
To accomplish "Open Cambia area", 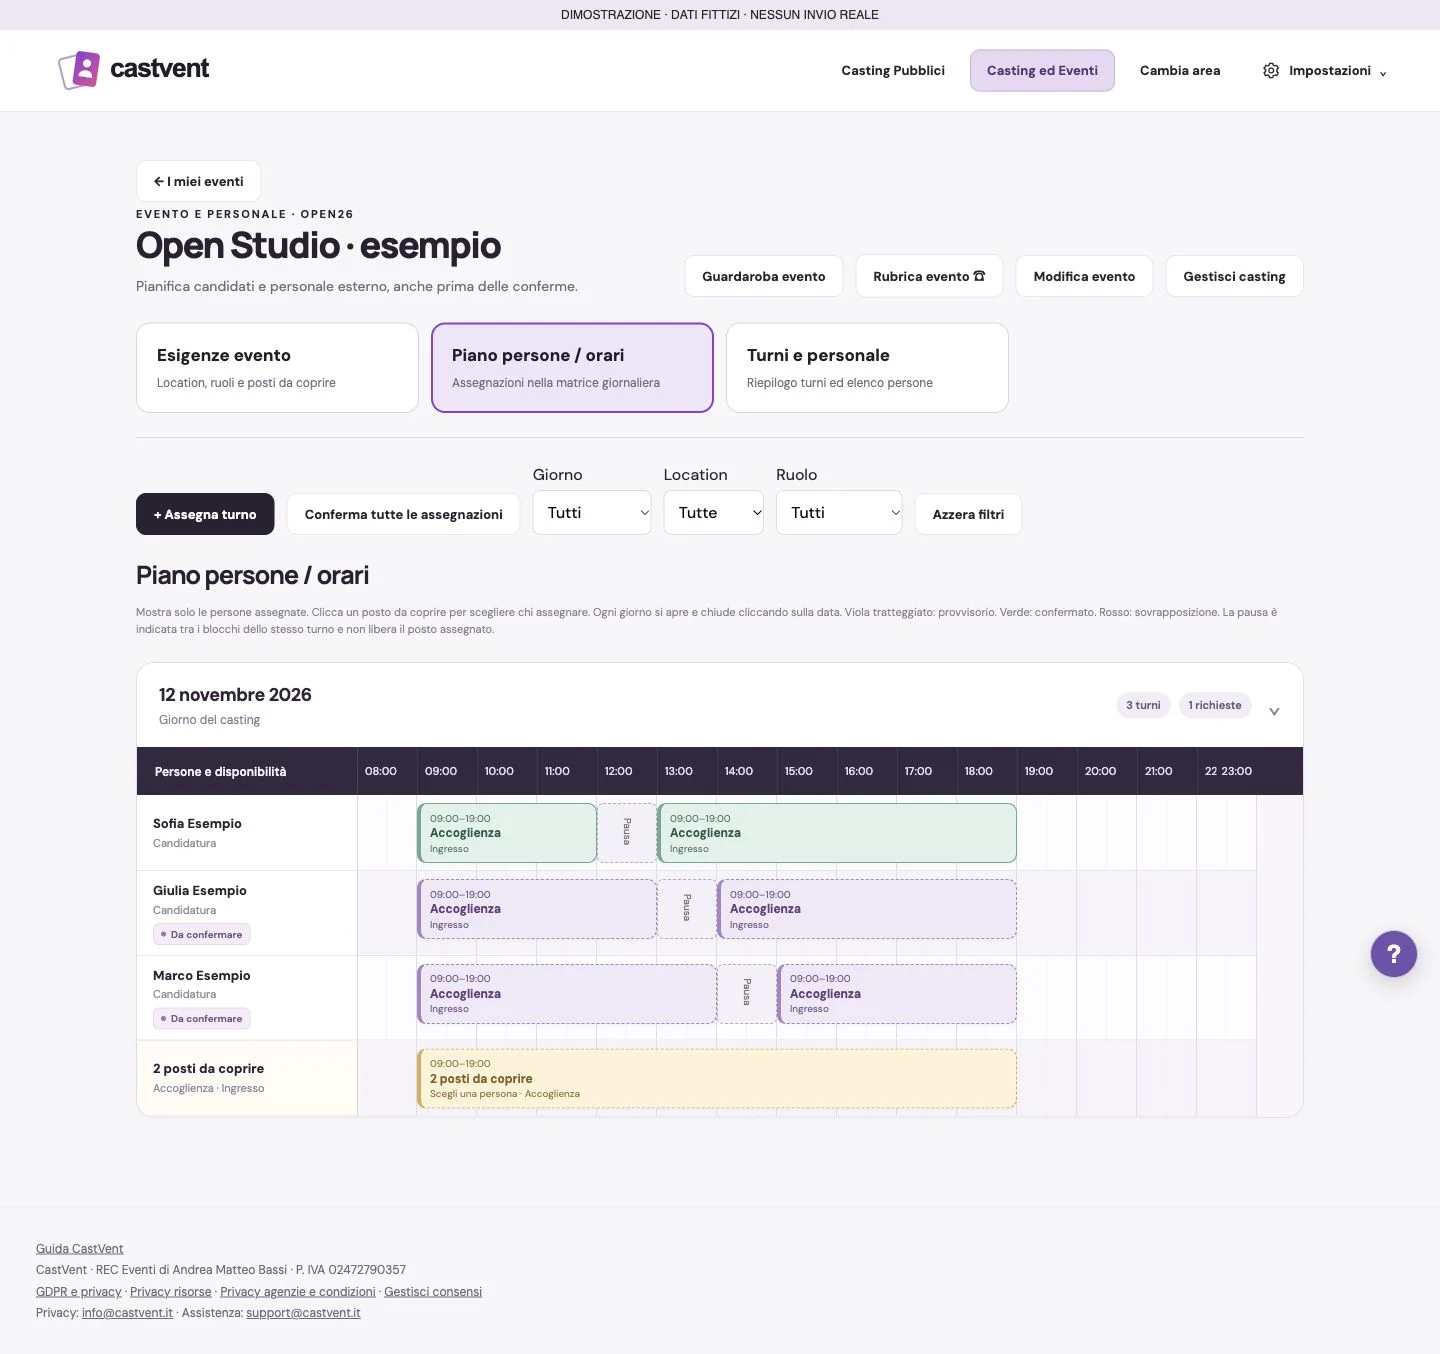I will [x=1180, y=71].
